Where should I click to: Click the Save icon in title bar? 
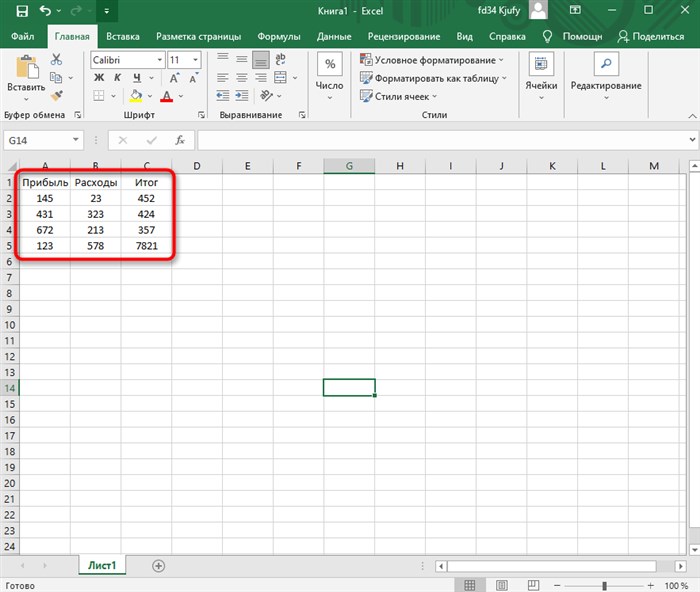pos(22,11)
